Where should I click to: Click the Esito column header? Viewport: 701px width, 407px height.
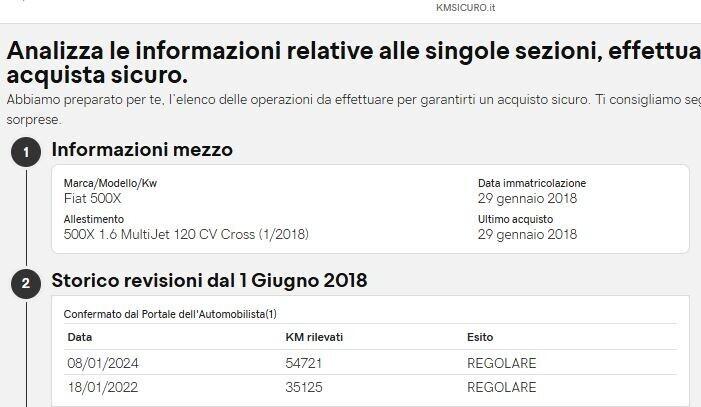pyautogui.click(x=480, y=337)
